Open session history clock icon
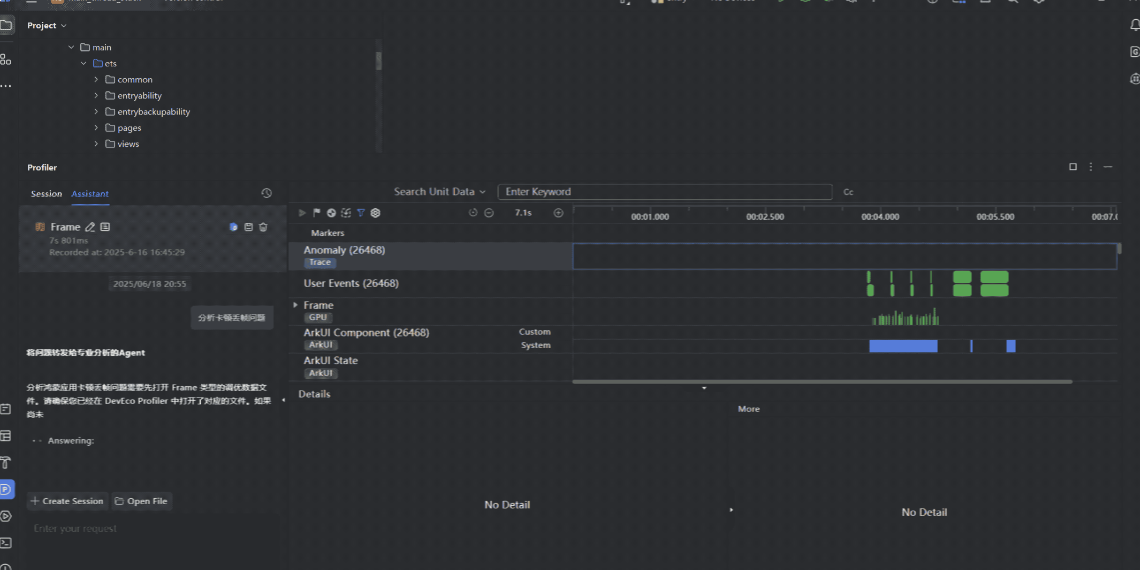Viewport: 1140px width, 570px height. 266,193
